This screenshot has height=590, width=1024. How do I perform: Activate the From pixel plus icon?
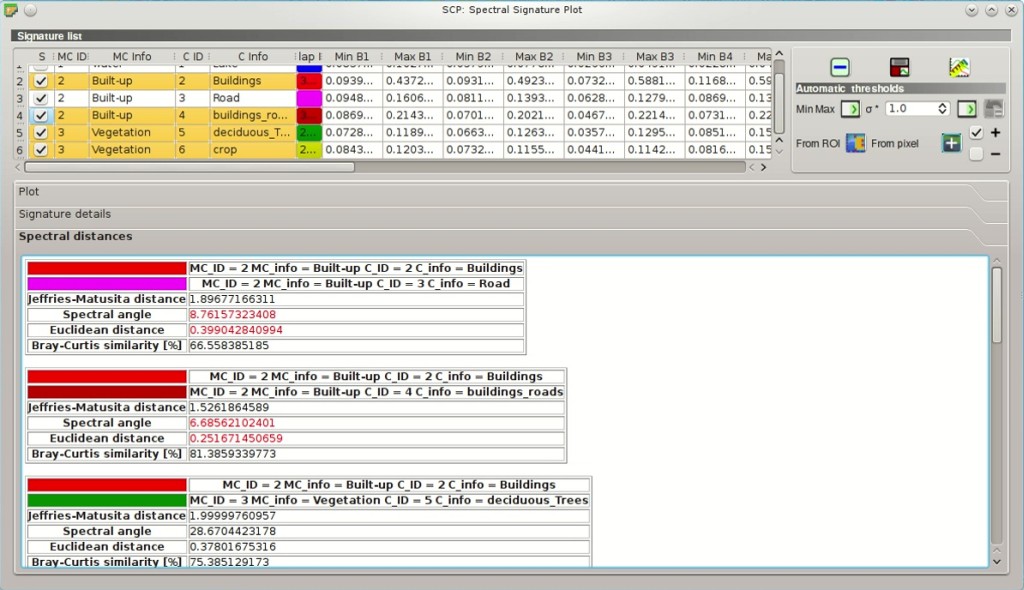(952, 143)
